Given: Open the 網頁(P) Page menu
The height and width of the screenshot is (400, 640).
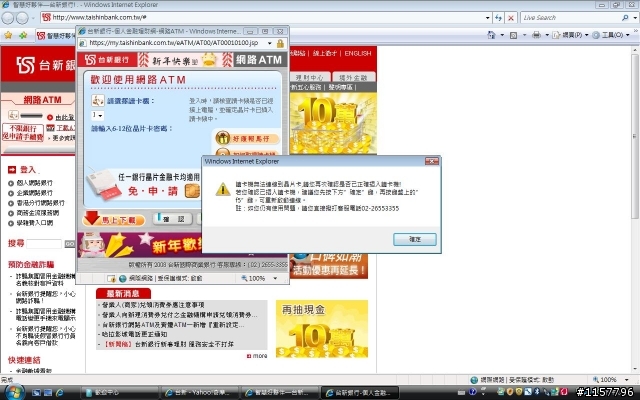Looking at the screenshot, I should pyautogui.click(x=570, y=35).
